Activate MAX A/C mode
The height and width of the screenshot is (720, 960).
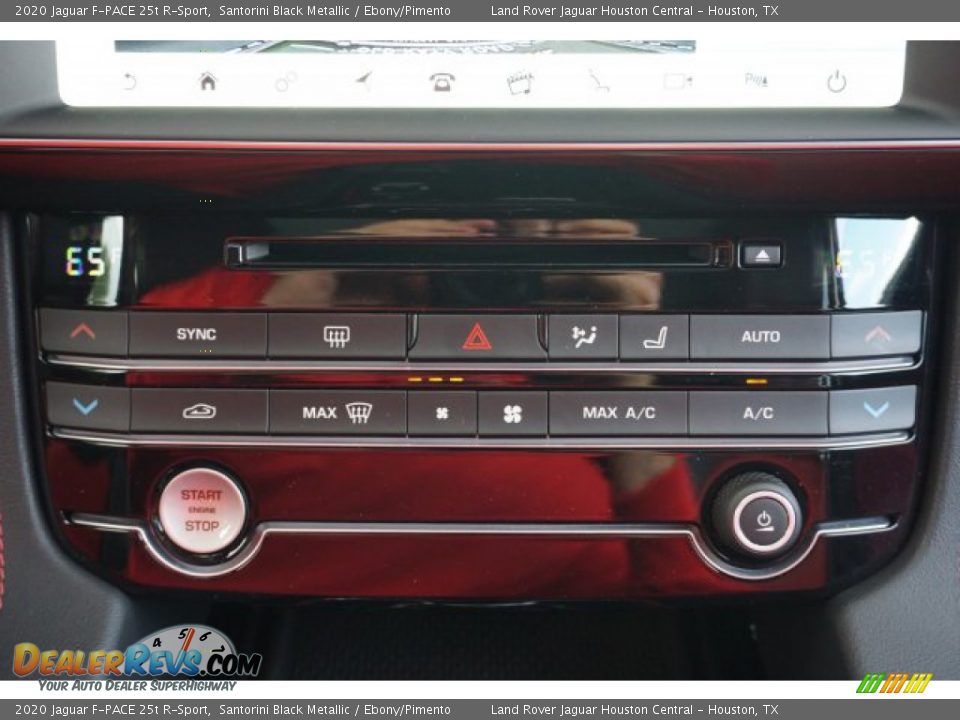618,410
